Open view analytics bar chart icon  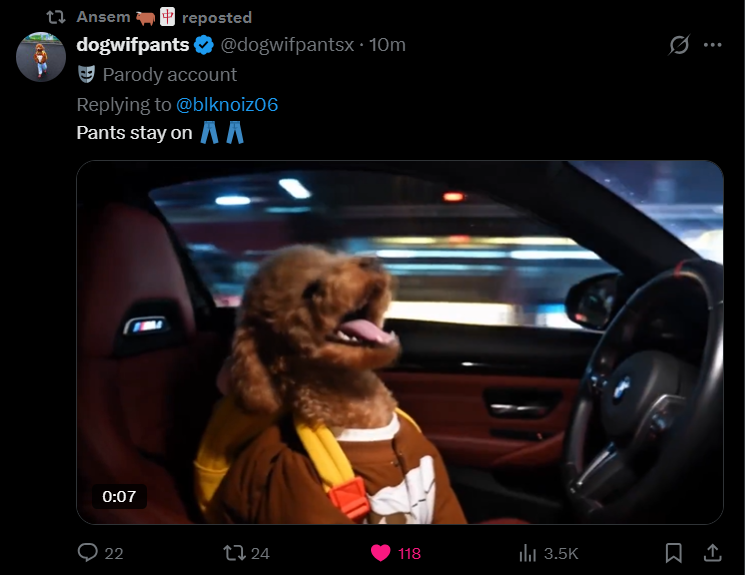click(527, 553)
